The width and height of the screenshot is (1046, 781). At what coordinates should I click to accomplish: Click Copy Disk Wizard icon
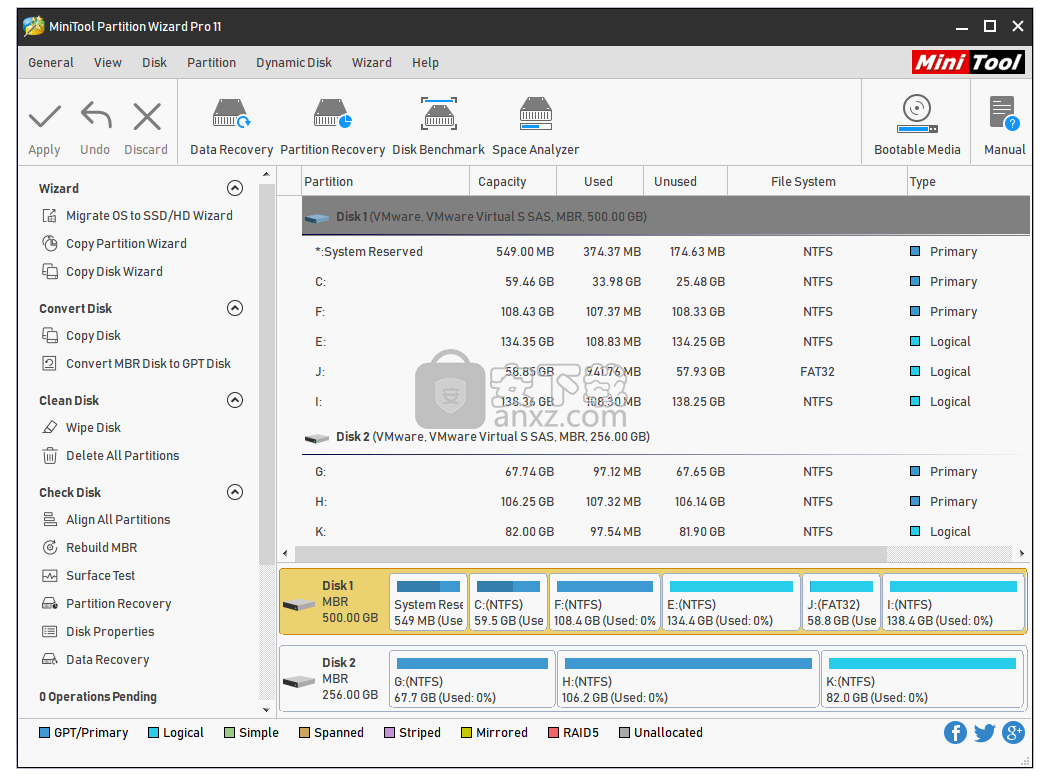tap(49, 271)
